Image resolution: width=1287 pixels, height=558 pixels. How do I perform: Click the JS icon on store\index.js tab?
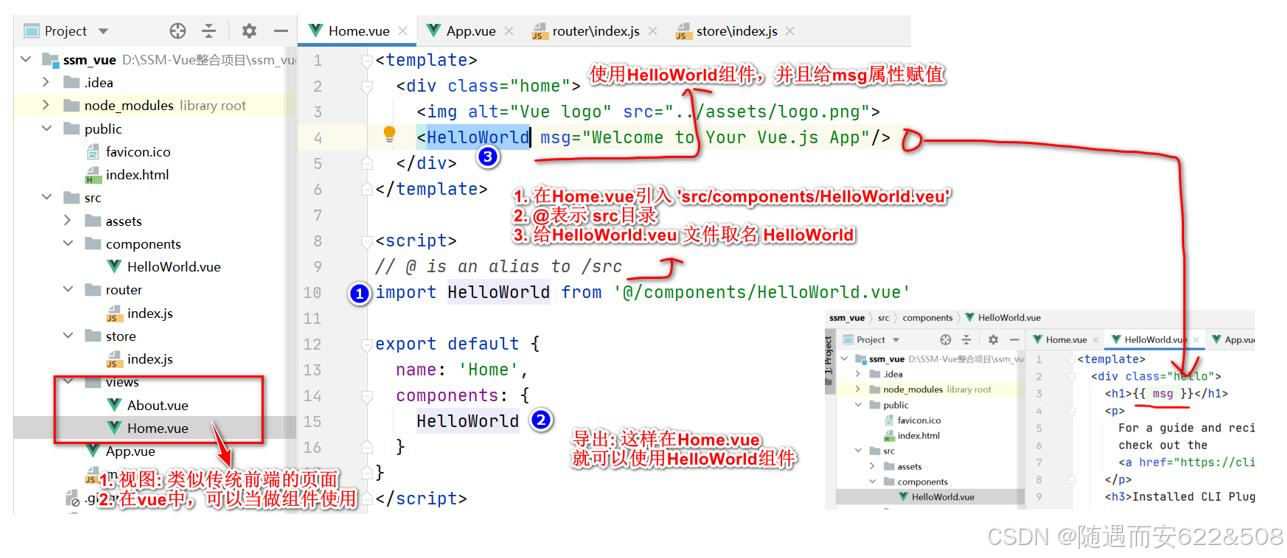point(683,32)
